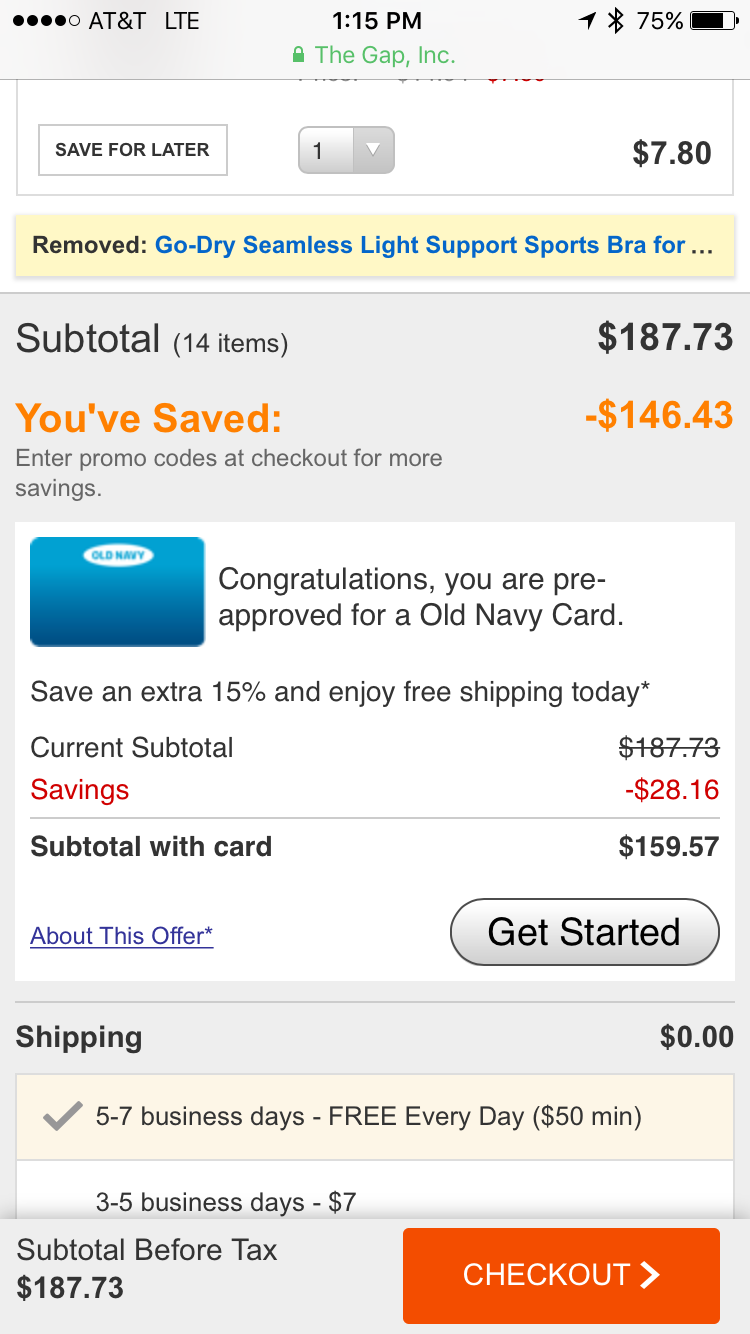Screen dimensions: 750x1334
Task: Tap the pre-approved Old Navy Card message
Action: [420, 597]
